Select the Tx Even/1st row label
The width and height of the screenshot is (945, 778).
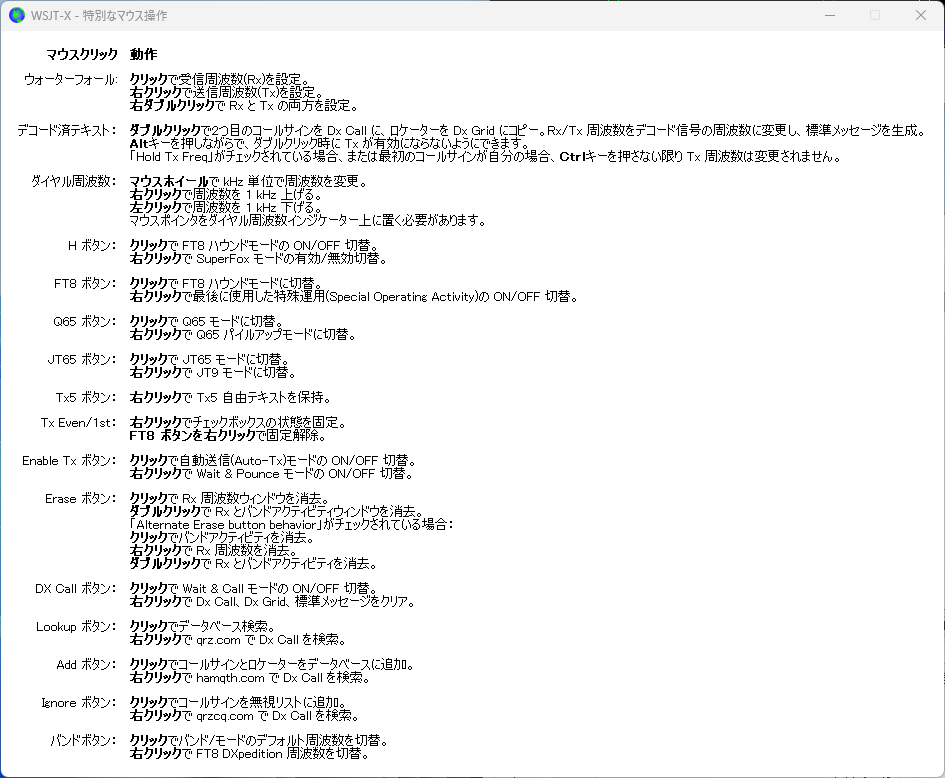click(79, 422)
